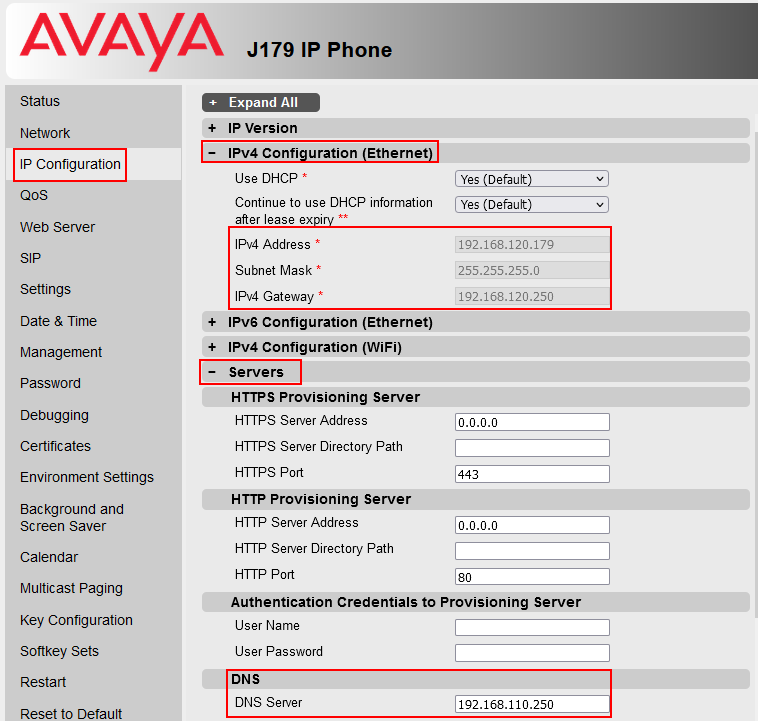Open the Debugging page

pyautogui.click(x=54, y=415)
